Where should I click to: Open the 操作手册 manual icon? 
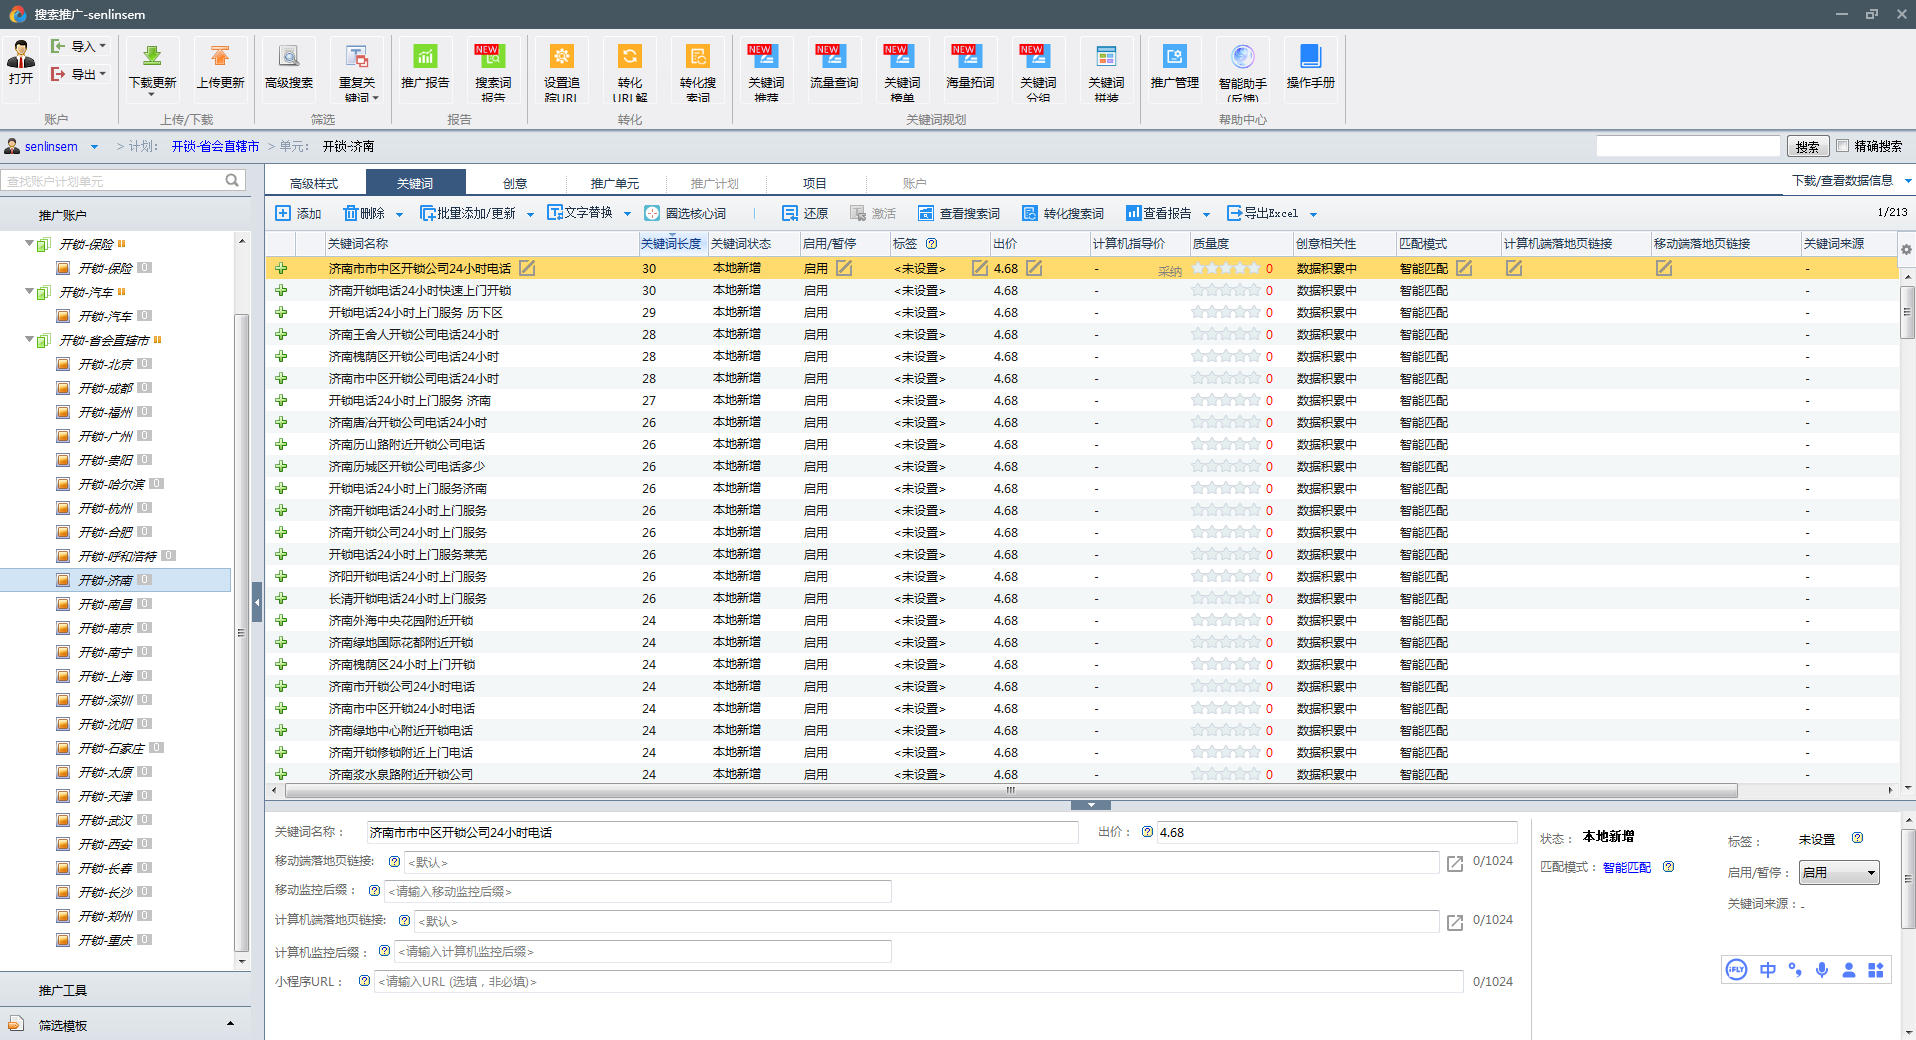click(x=1310, y=57)
